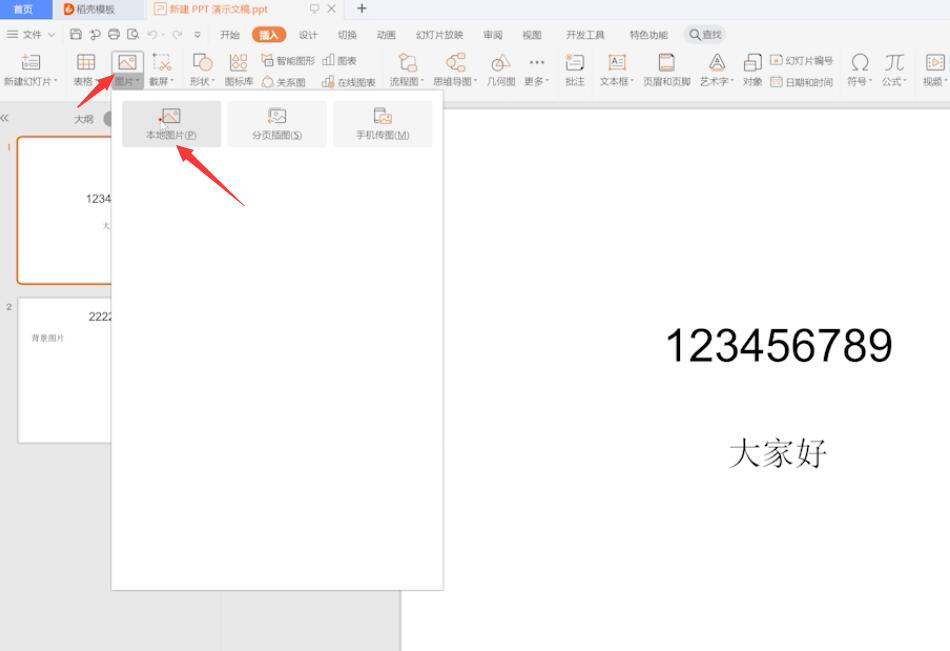Choose phone transfer picture (手机传图) option
This screenshot has height=651, width=950.
383,124
